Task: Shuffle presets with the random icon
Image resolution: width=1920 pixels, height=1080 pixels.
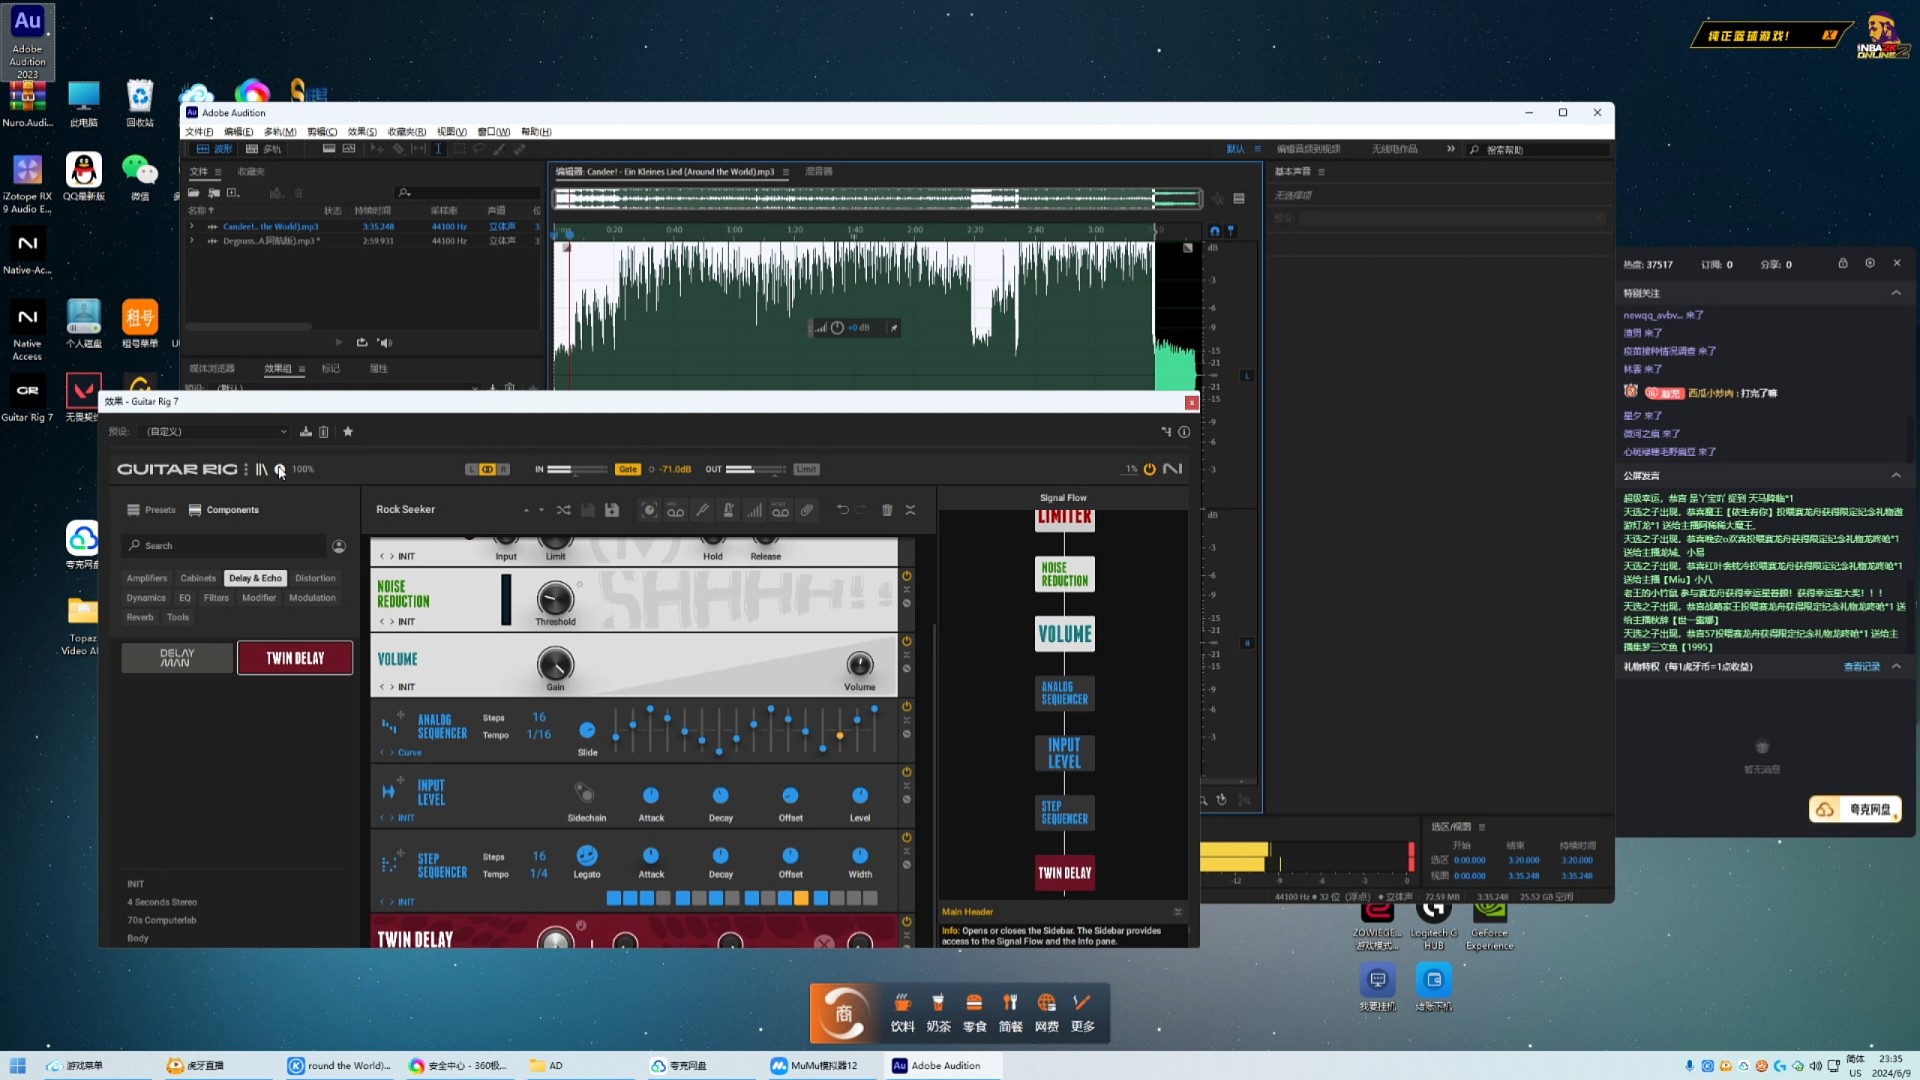Action: click(564, 510)
